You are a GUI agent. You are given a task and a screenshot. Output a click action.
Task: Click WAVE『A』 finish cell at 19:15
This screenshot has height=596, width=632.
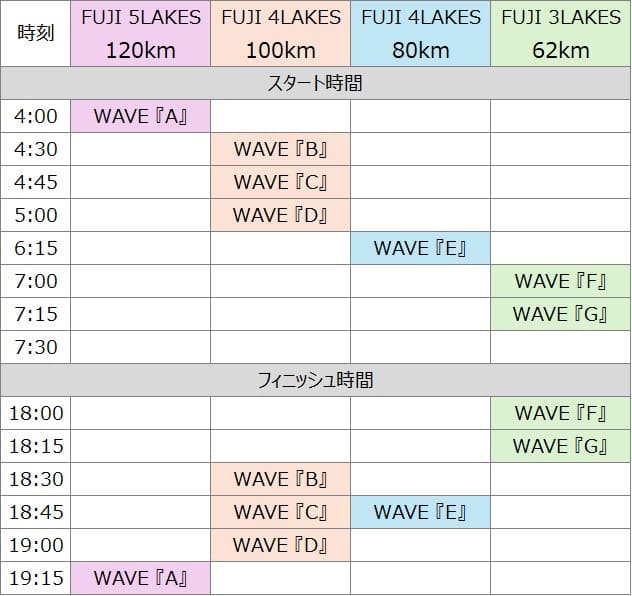pos(141,578)
